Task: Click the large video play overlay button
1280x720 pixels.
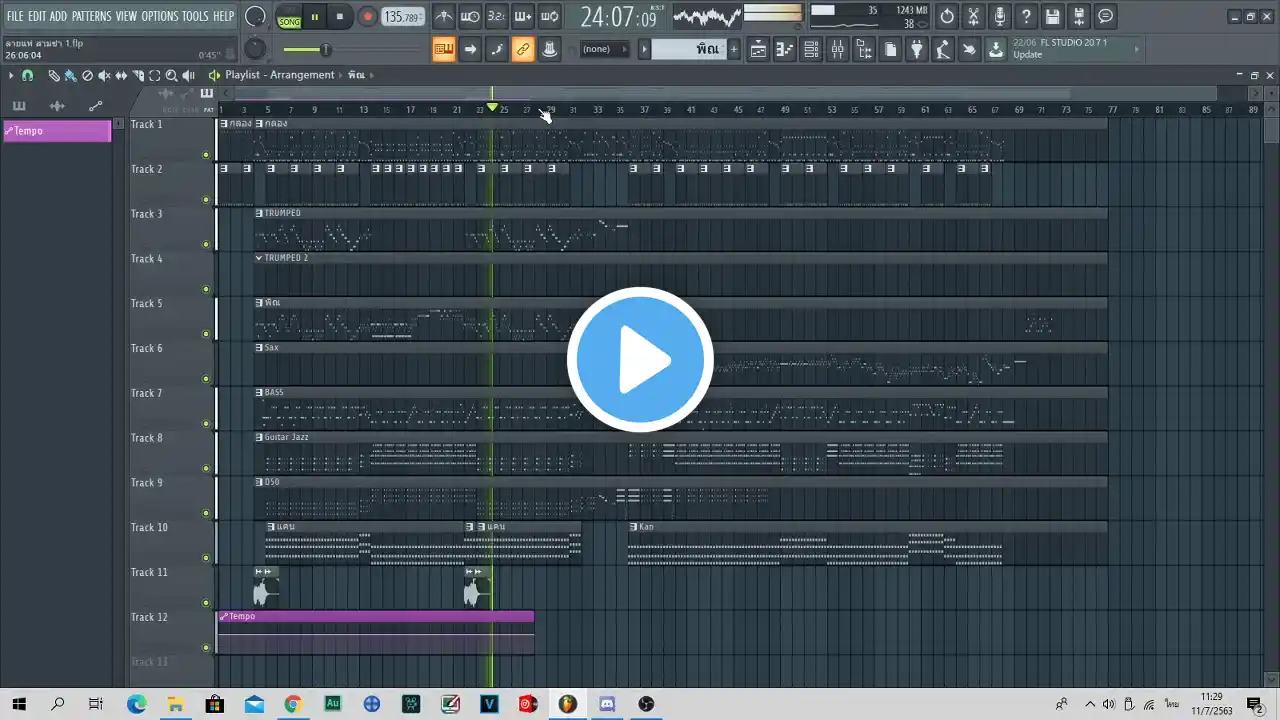Action: (640, 360)
